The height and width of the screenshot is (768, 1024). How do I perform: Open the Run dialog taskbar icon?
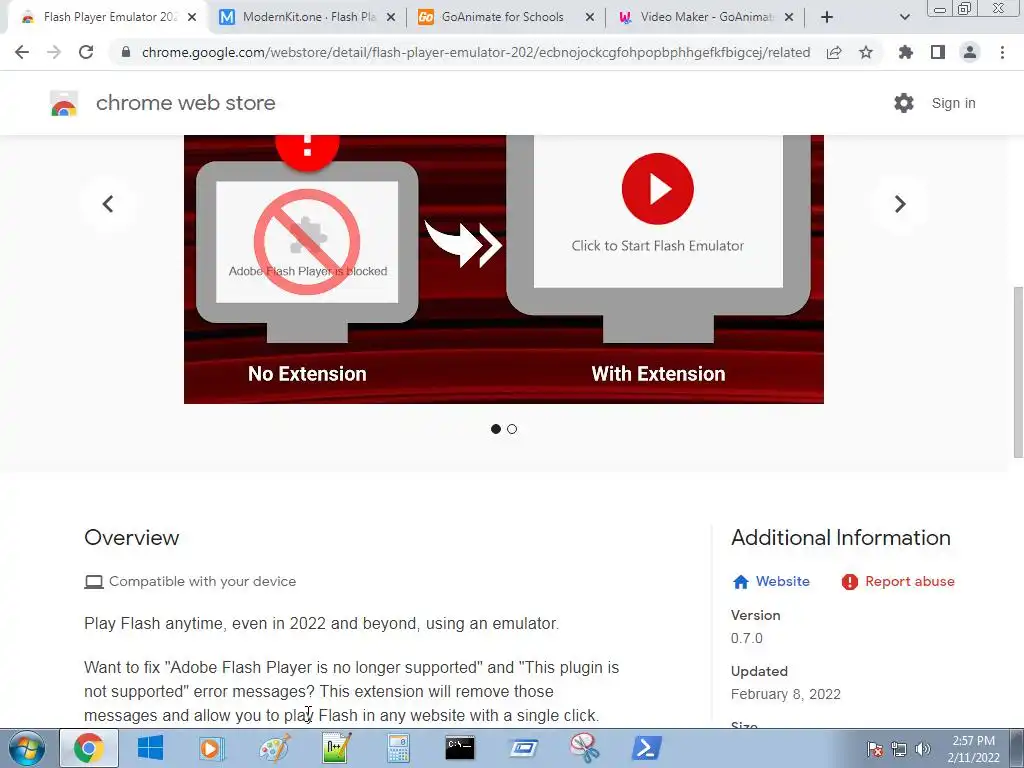tap(522, 748)
